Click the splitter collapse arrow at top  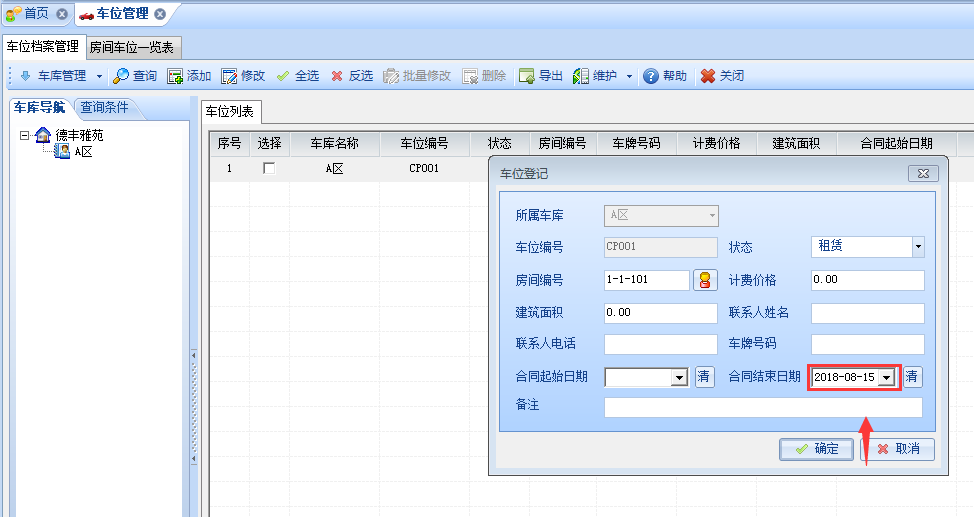click(194, 355)
